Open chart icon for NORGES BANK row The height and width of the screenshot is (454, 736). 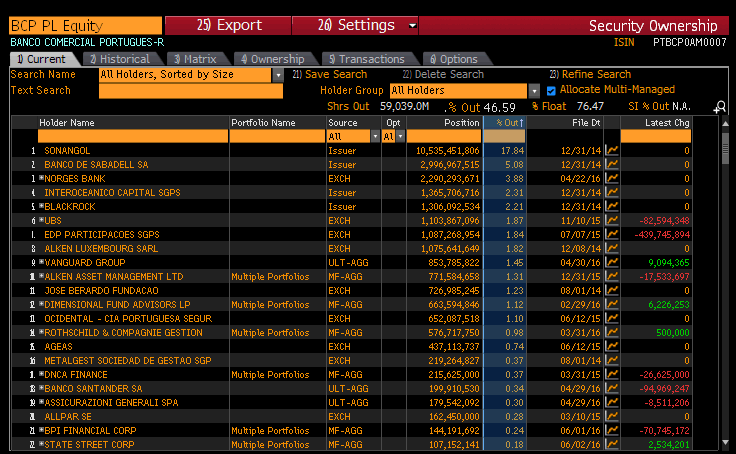tap(612, 178)
